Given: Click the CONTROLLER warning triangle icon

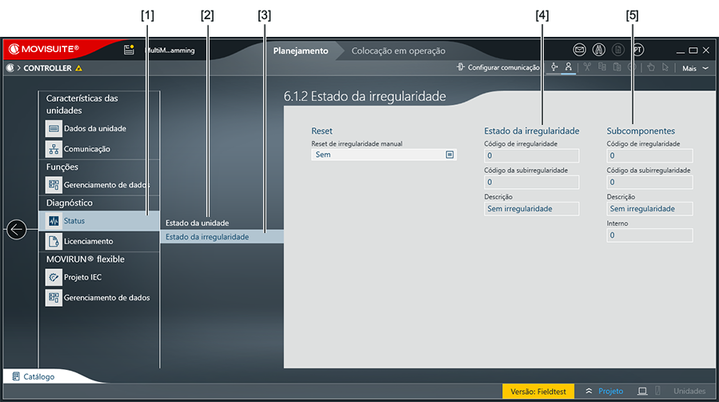Looking at the screenshot, I should point(79,69).
